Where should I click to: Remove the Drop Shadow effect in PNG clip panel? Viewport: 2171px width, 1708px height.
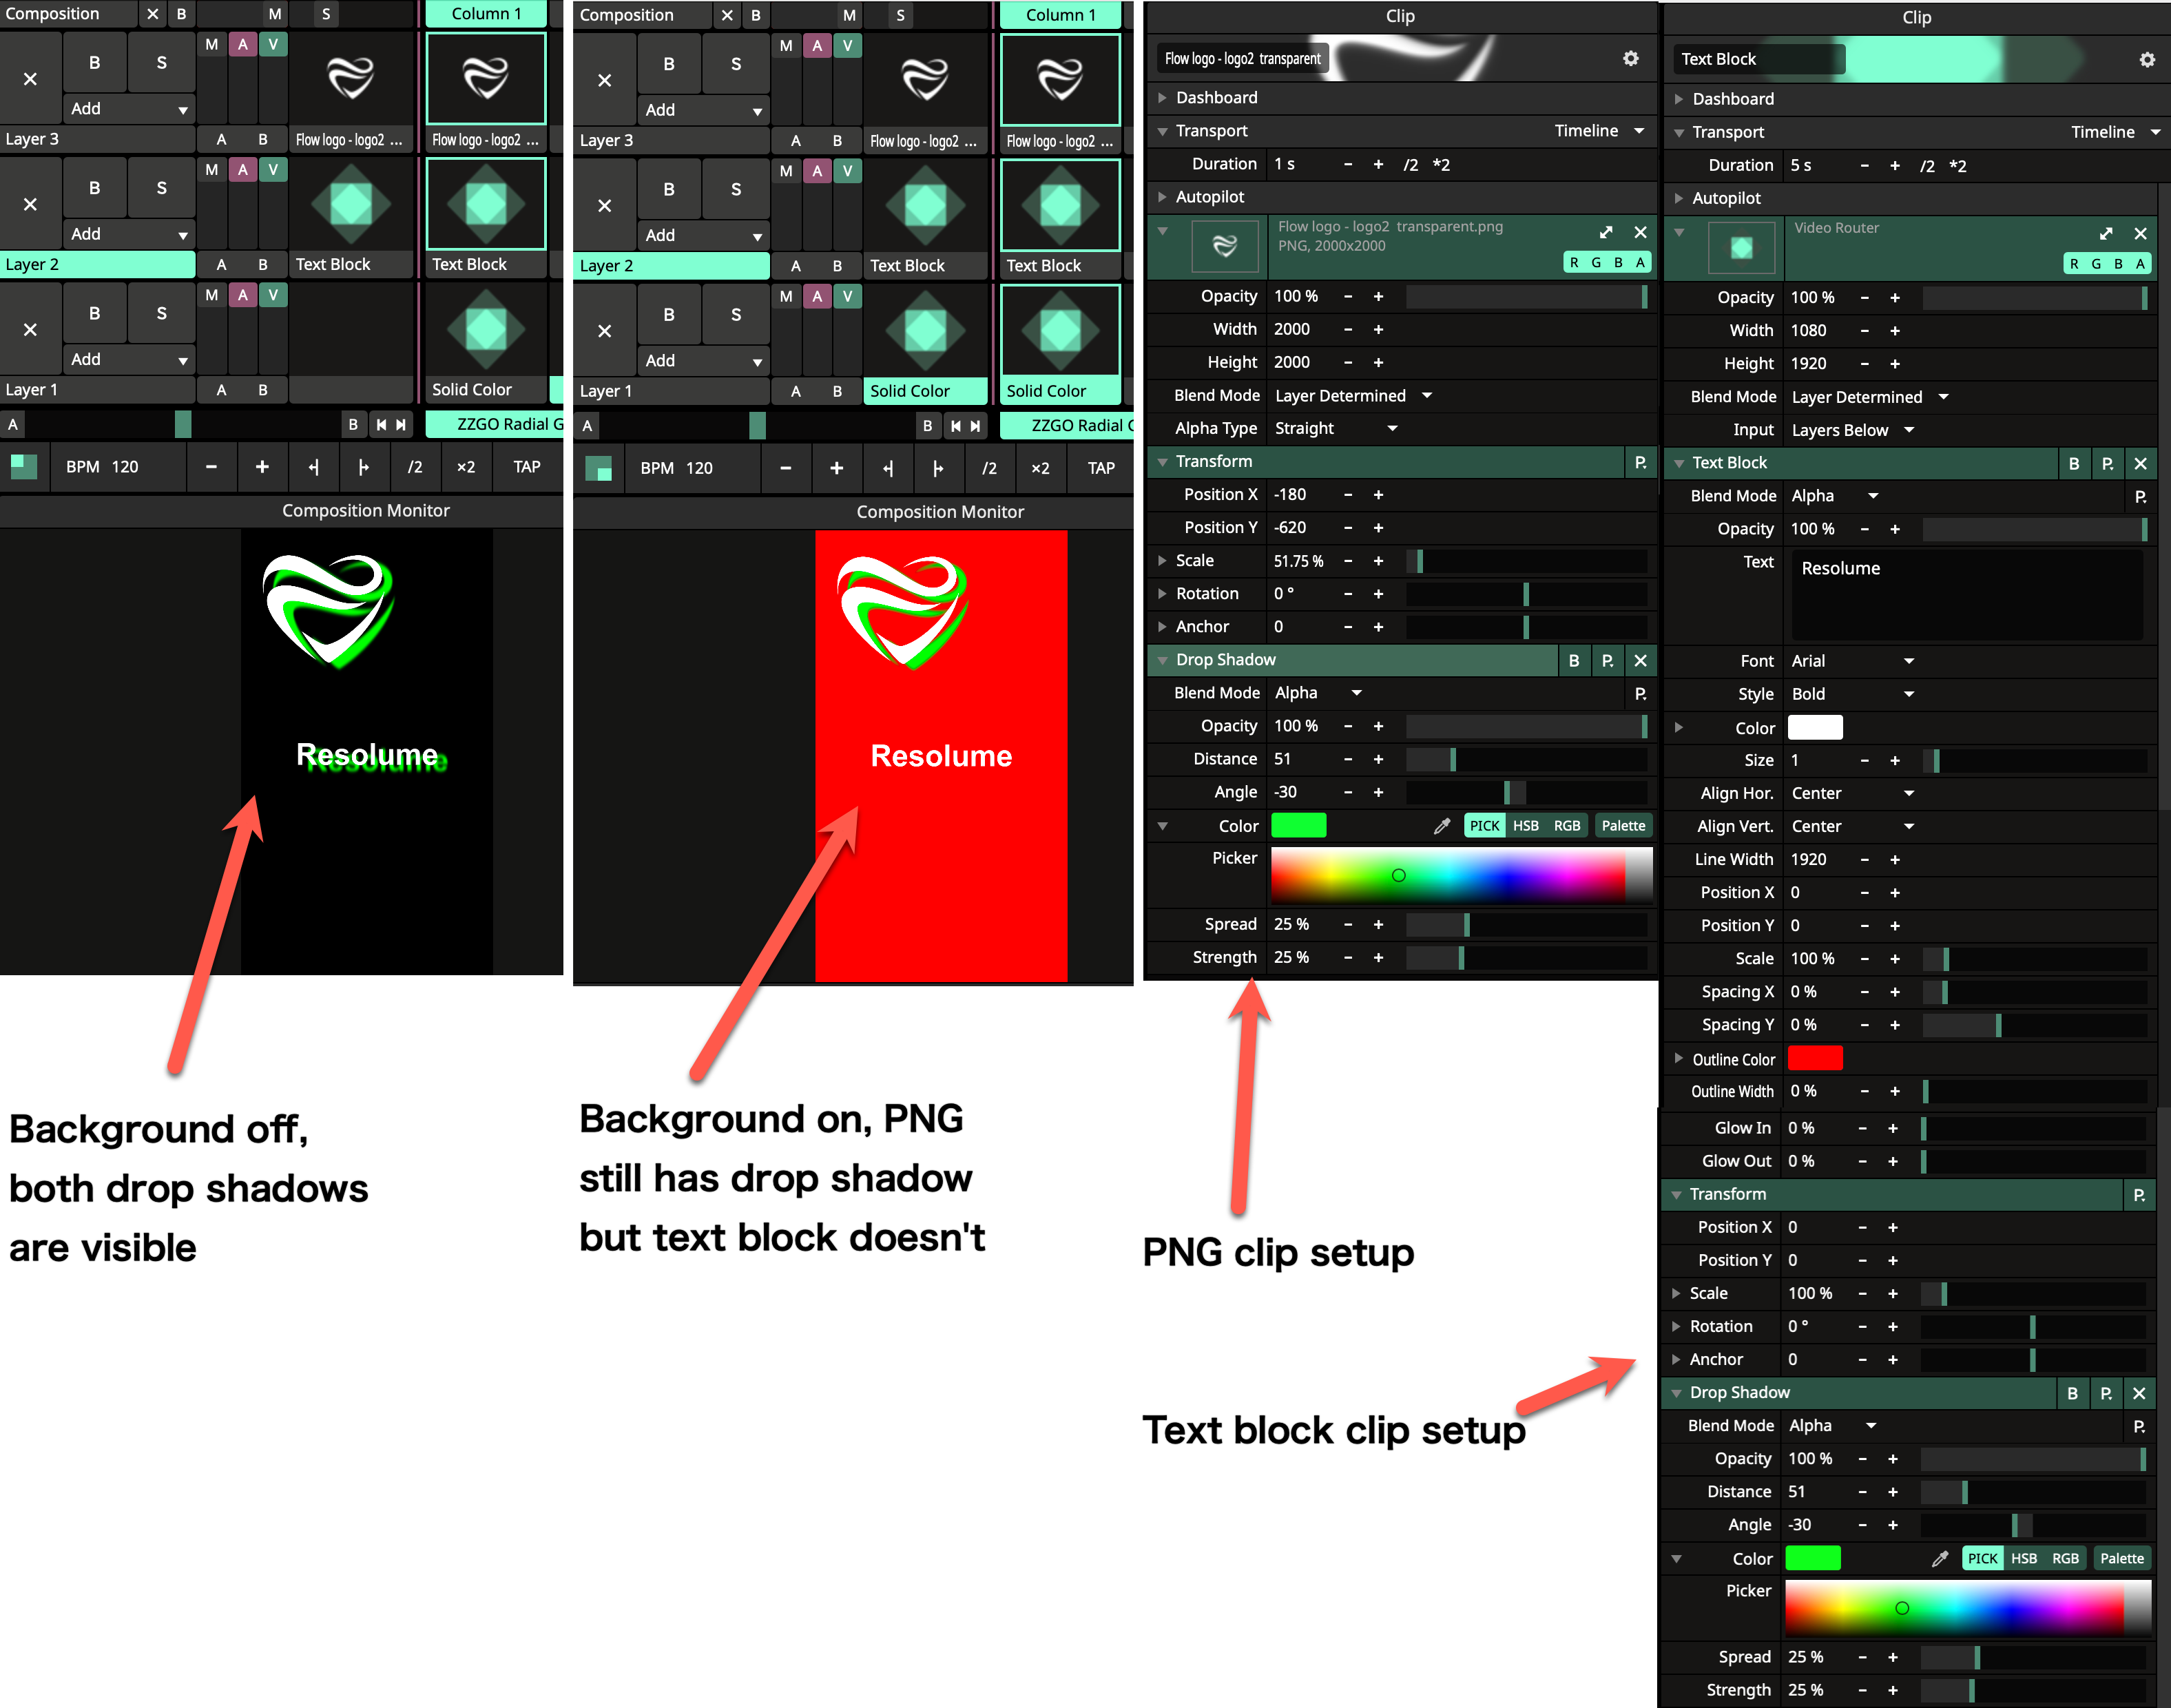tap(1640, 660)
